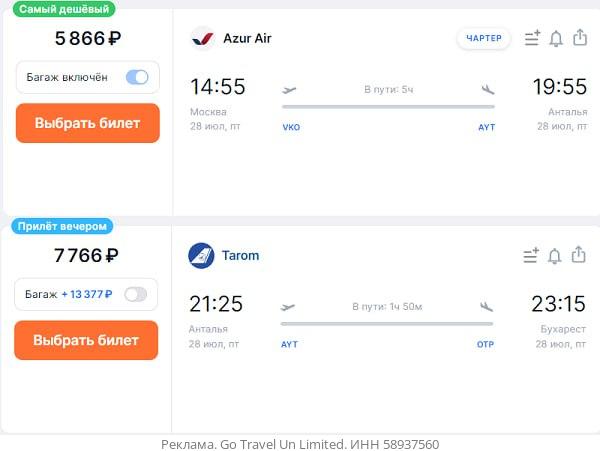Share the Azur Air flight ticket
The height and width of the screenshot is (451, 600).
click(x=579, y=38)
